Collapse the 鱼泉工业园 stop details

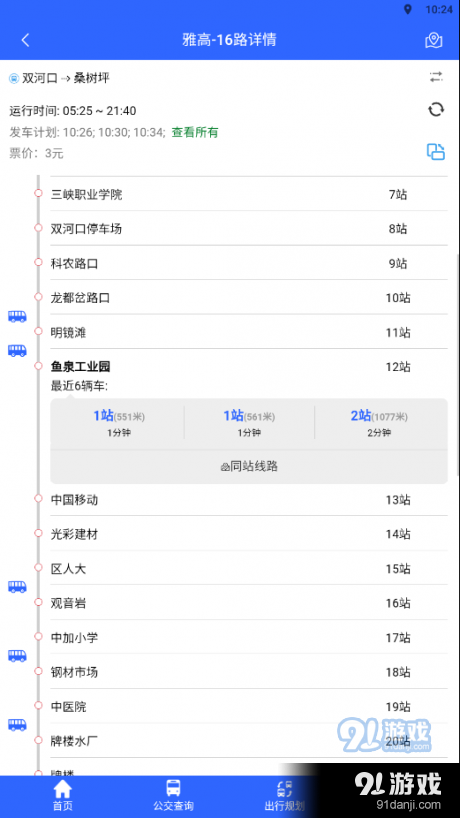pos(249,367)
